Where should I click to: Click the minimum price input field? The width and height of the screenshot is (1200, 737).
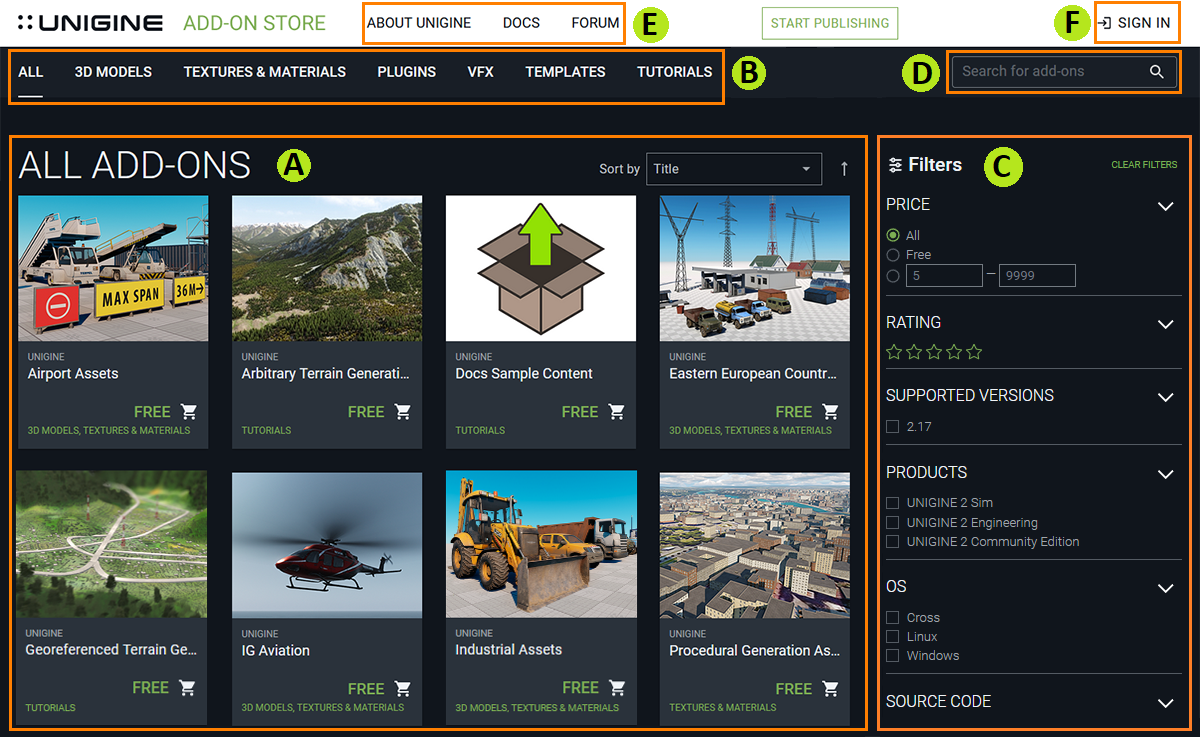click(944, 275)
